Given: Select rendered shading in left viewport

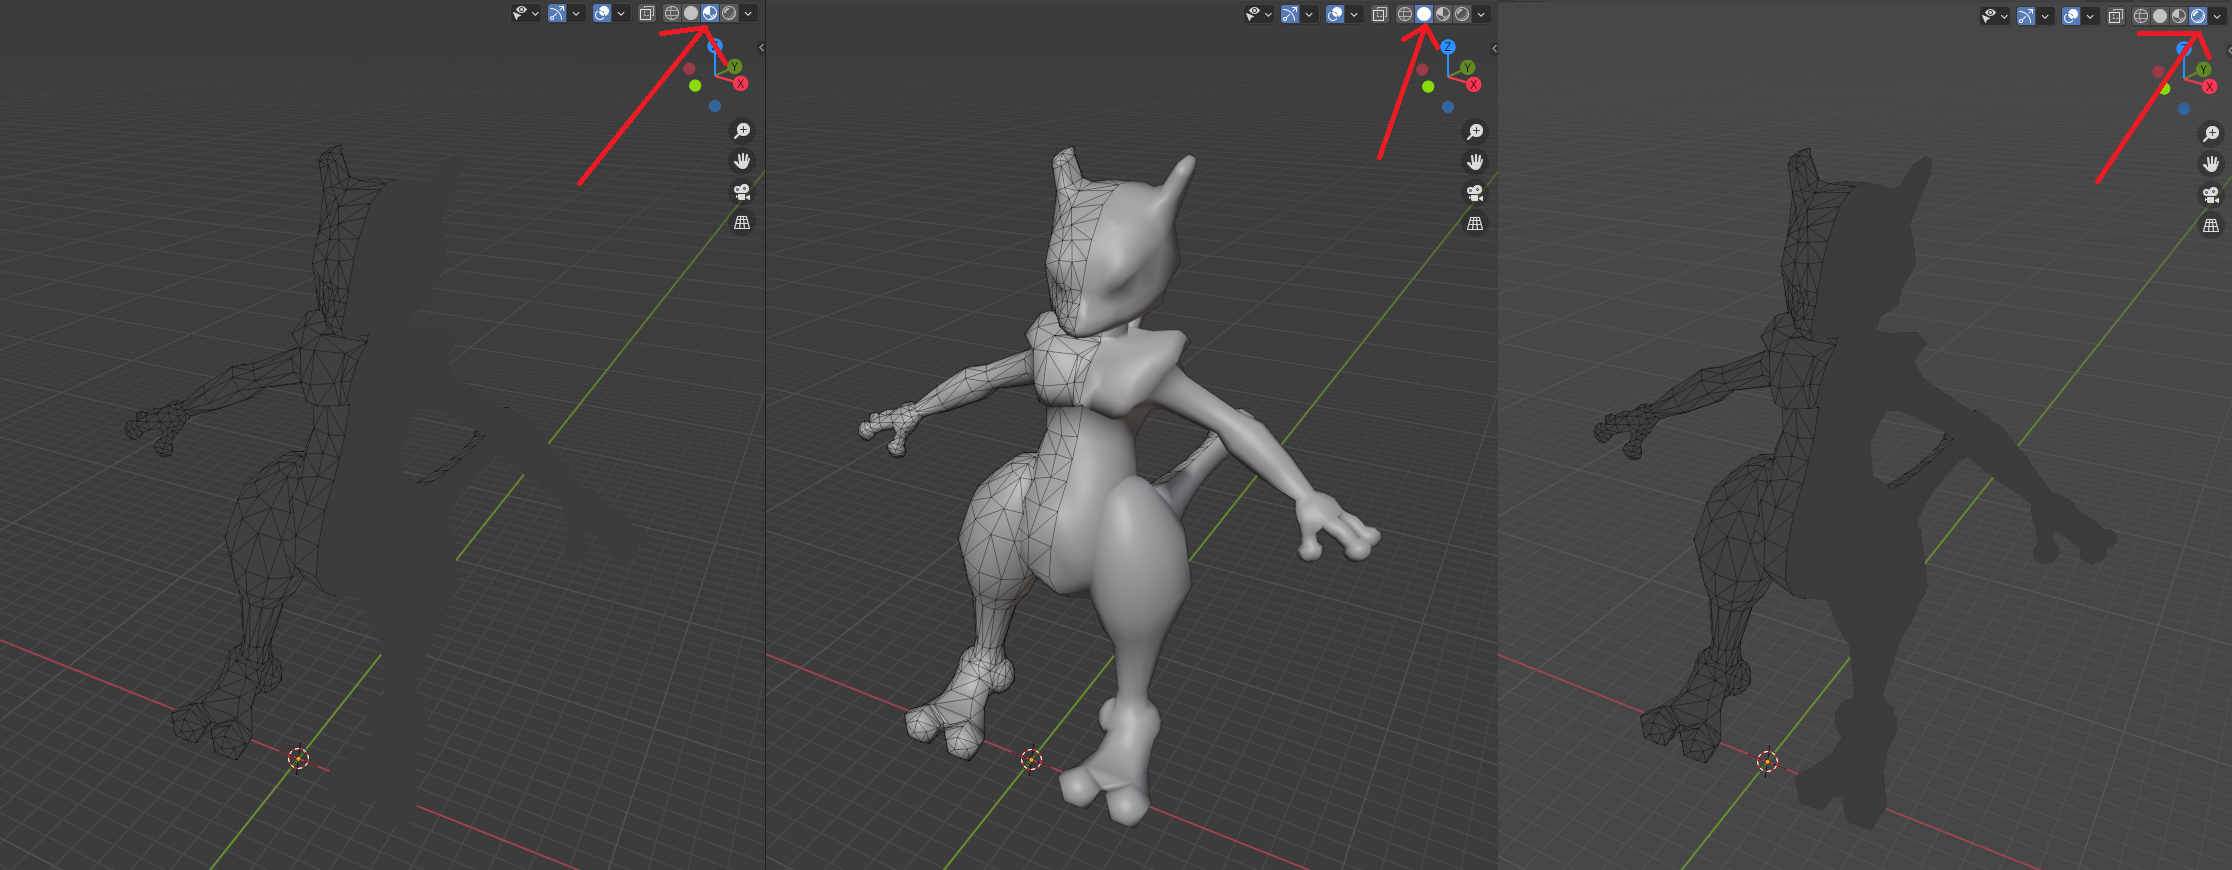Looking at the screenshot, I should tap(729, 13).
